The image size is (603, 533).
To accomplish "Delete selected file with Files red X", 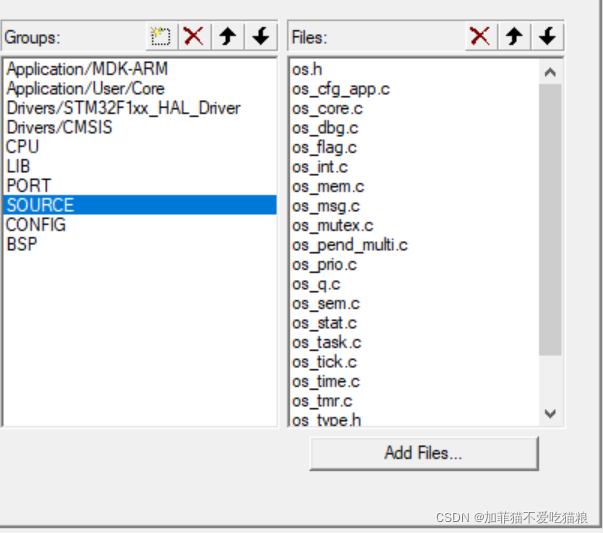I will click(x=481, y=37).
